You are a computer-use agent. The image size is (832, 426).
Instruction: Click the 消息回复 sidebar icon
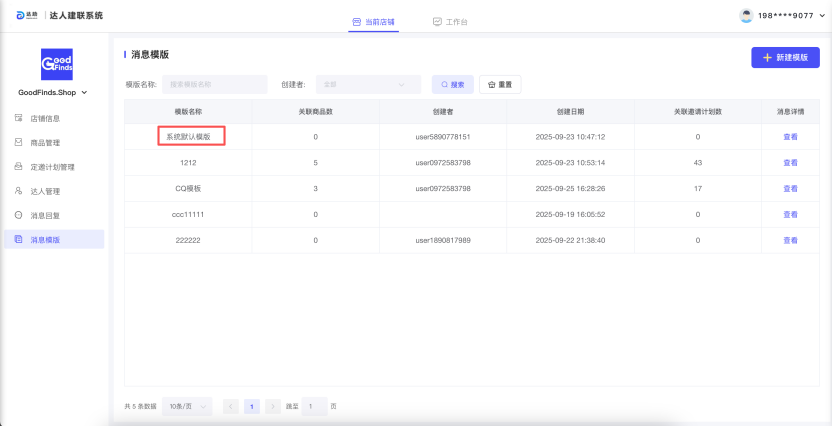click(x=19, y=215)
